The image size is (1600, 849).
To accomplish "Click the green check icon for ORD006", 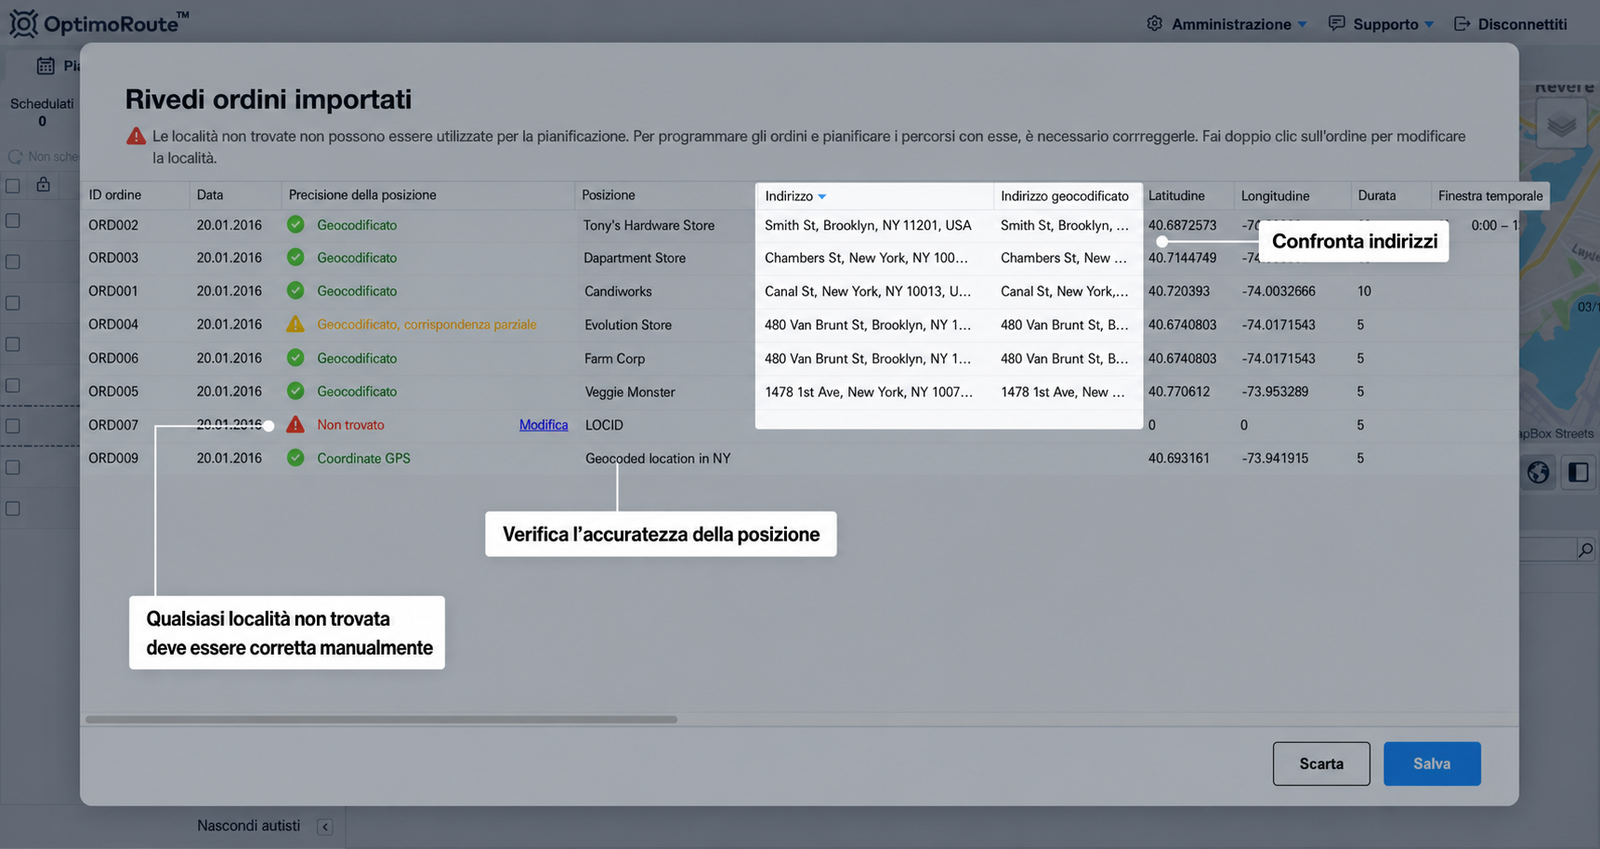I will click(295, 357).
